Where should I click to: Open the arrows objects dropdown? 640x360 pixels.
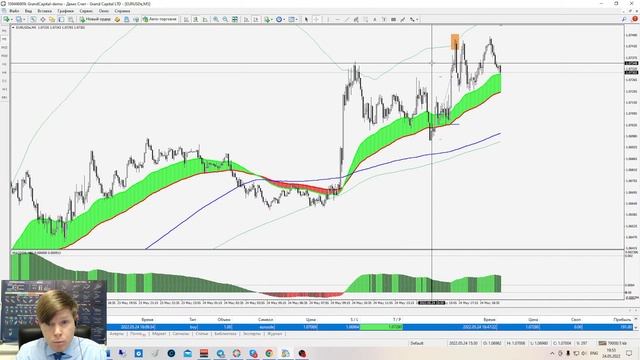413,19
